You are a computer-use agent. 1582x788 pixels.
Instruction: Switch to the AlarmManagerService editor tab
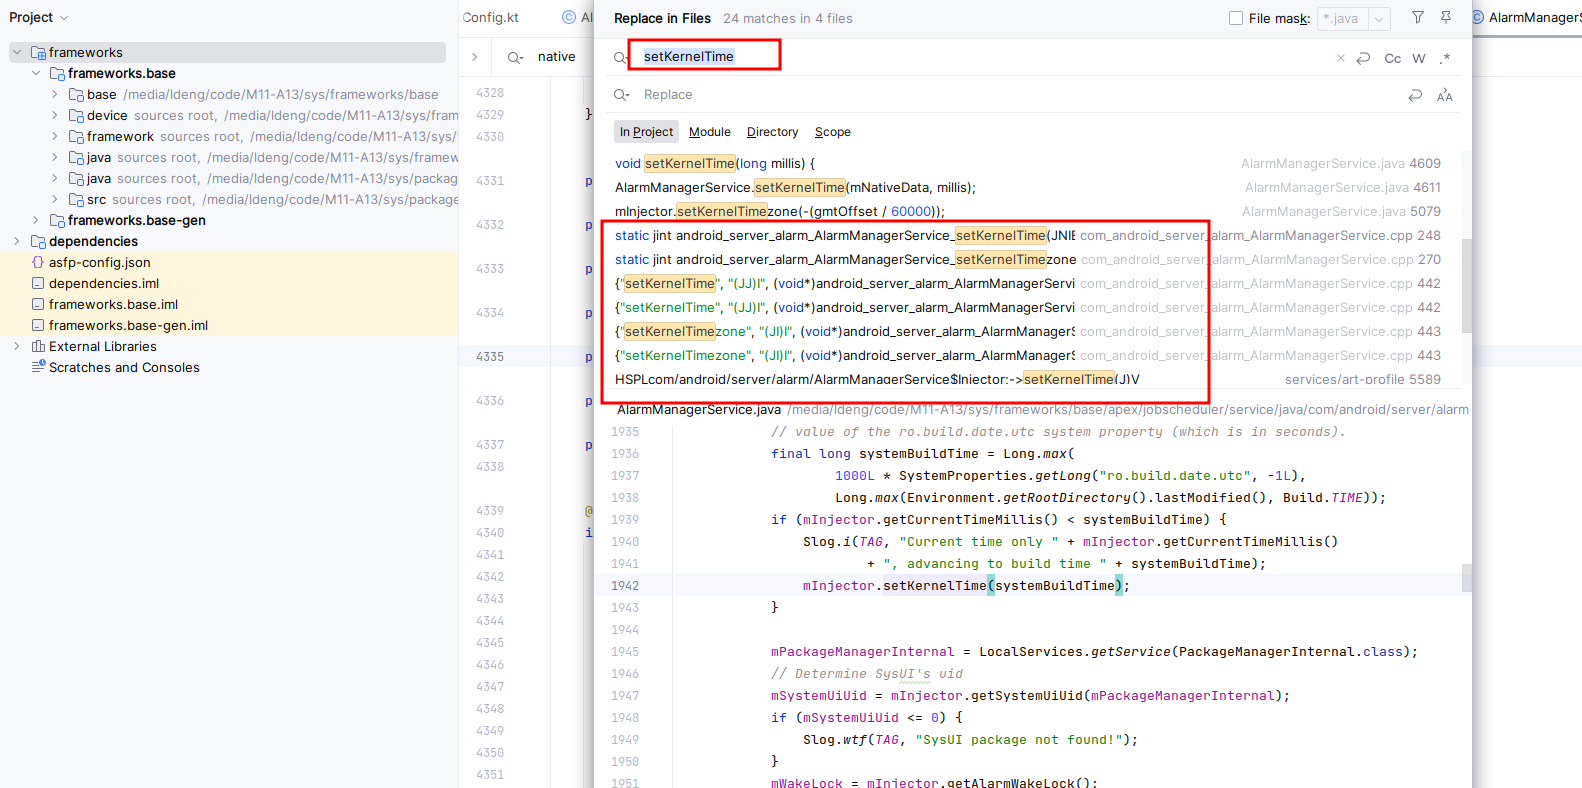(1527, 17)
